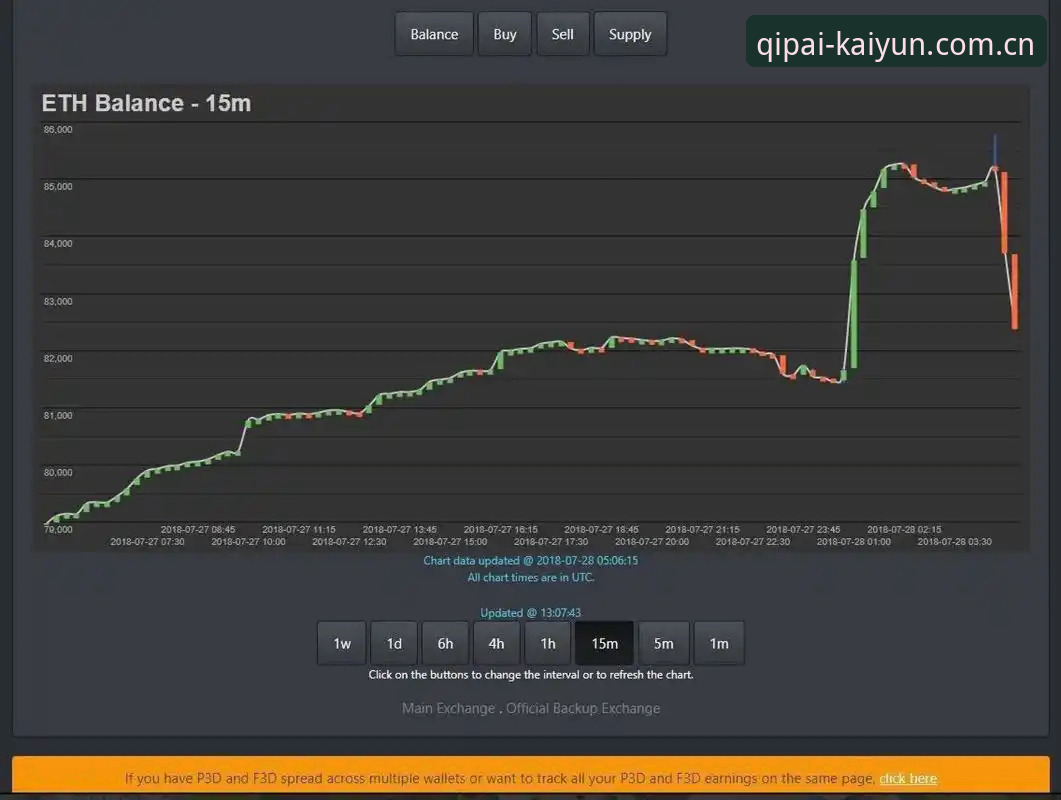
Task: Change interval to 4h
Action: click(497, 643)
